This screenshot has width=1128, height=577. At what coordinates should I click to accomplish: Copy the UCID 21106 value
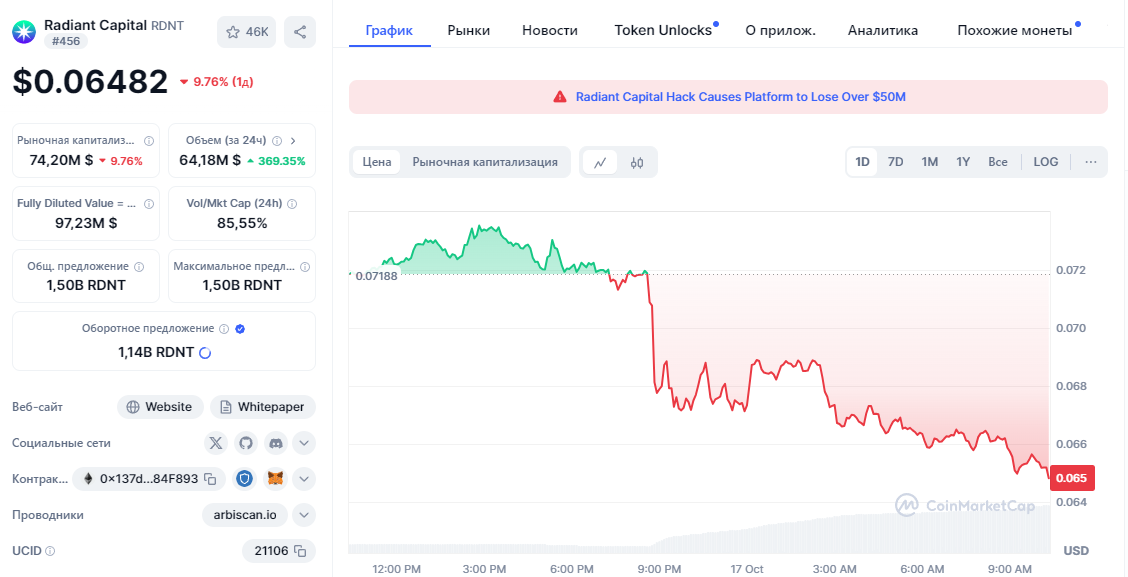(301, 551)
